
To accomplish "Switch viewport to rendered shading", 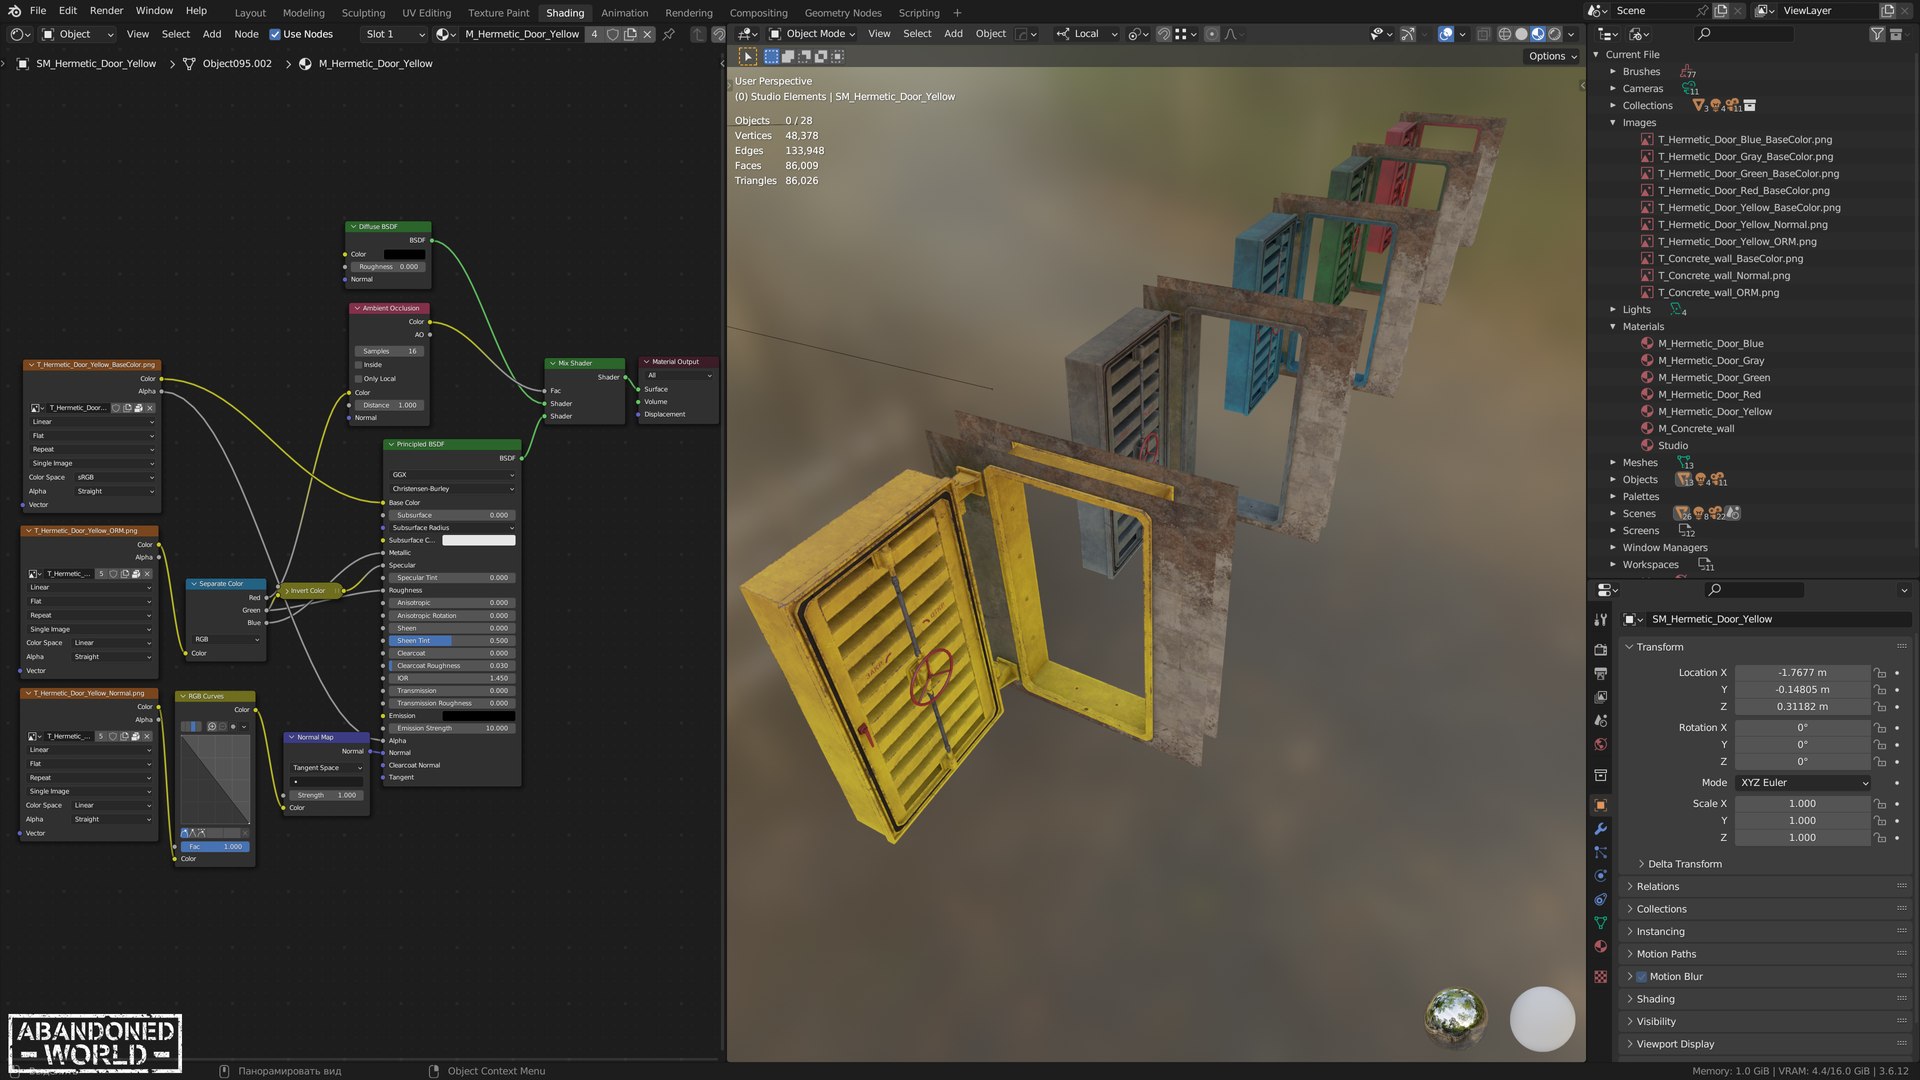I will coord(1555,34).
